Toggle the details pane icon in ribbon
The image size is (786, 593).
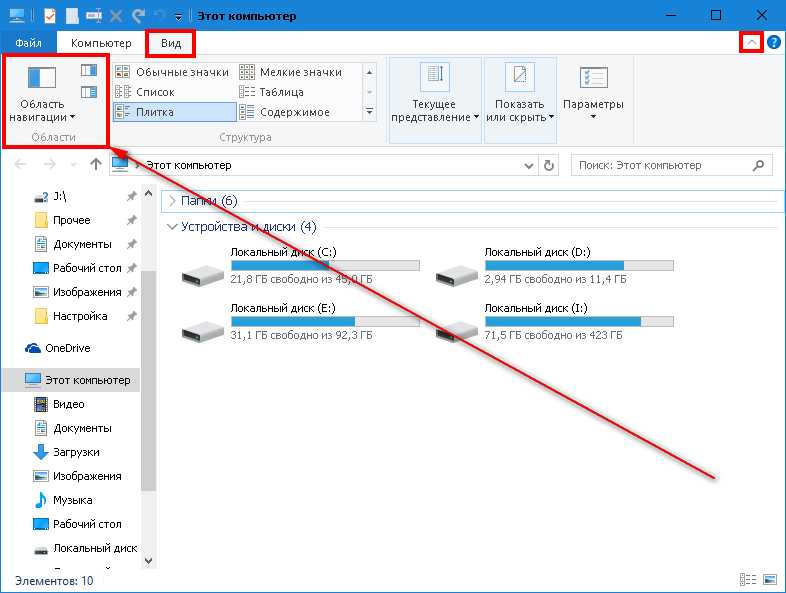[x=89, y=92]
